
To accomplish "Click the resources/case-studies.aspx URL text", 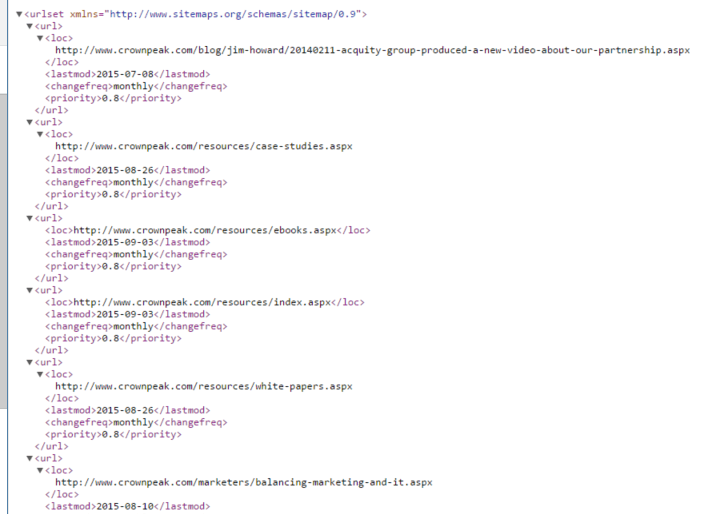I will pos(203,146).
